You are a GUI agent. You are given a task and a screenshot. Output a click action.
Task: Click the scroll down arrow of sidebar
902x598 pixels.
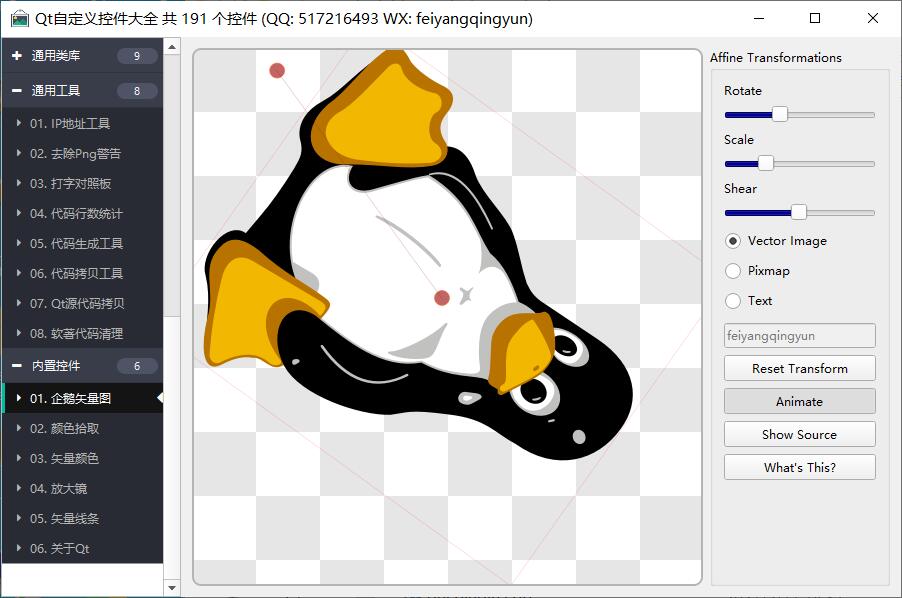tap(172, 588)
